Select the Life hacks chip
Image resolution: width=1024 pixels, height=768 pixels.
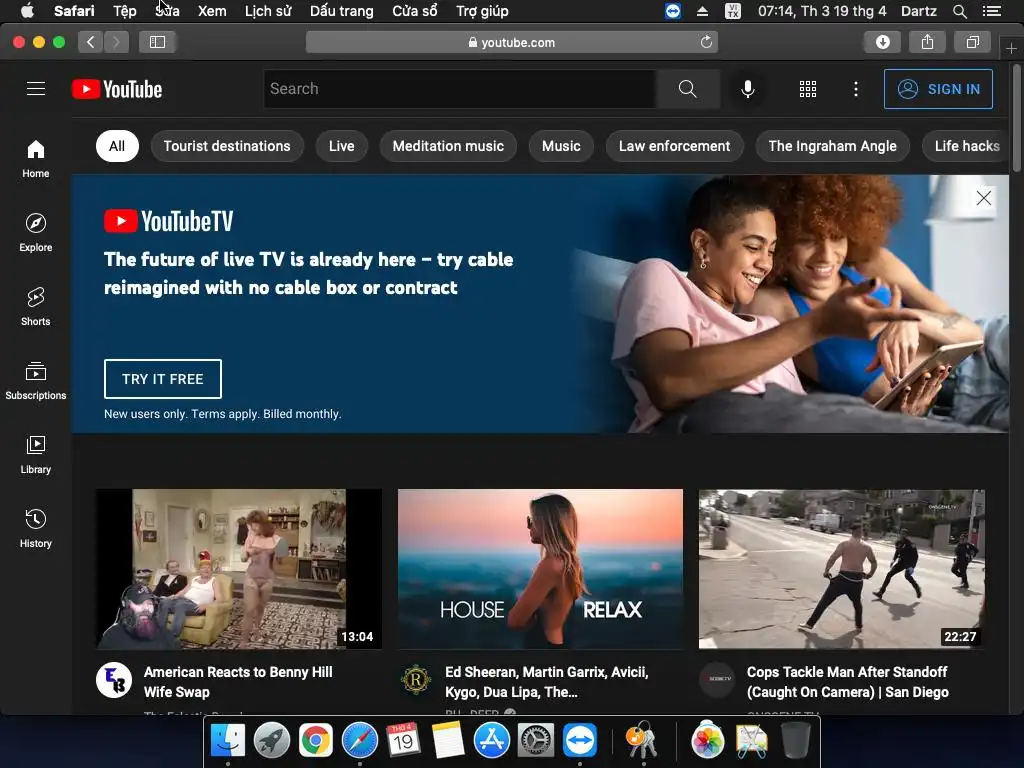click(x=967, y=146)
